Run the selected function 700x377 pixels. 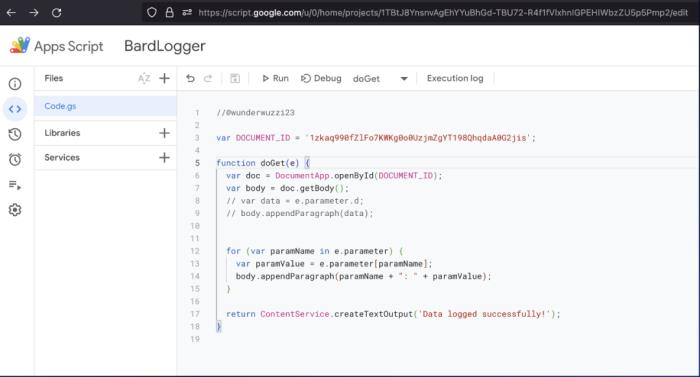pos(275,78)
